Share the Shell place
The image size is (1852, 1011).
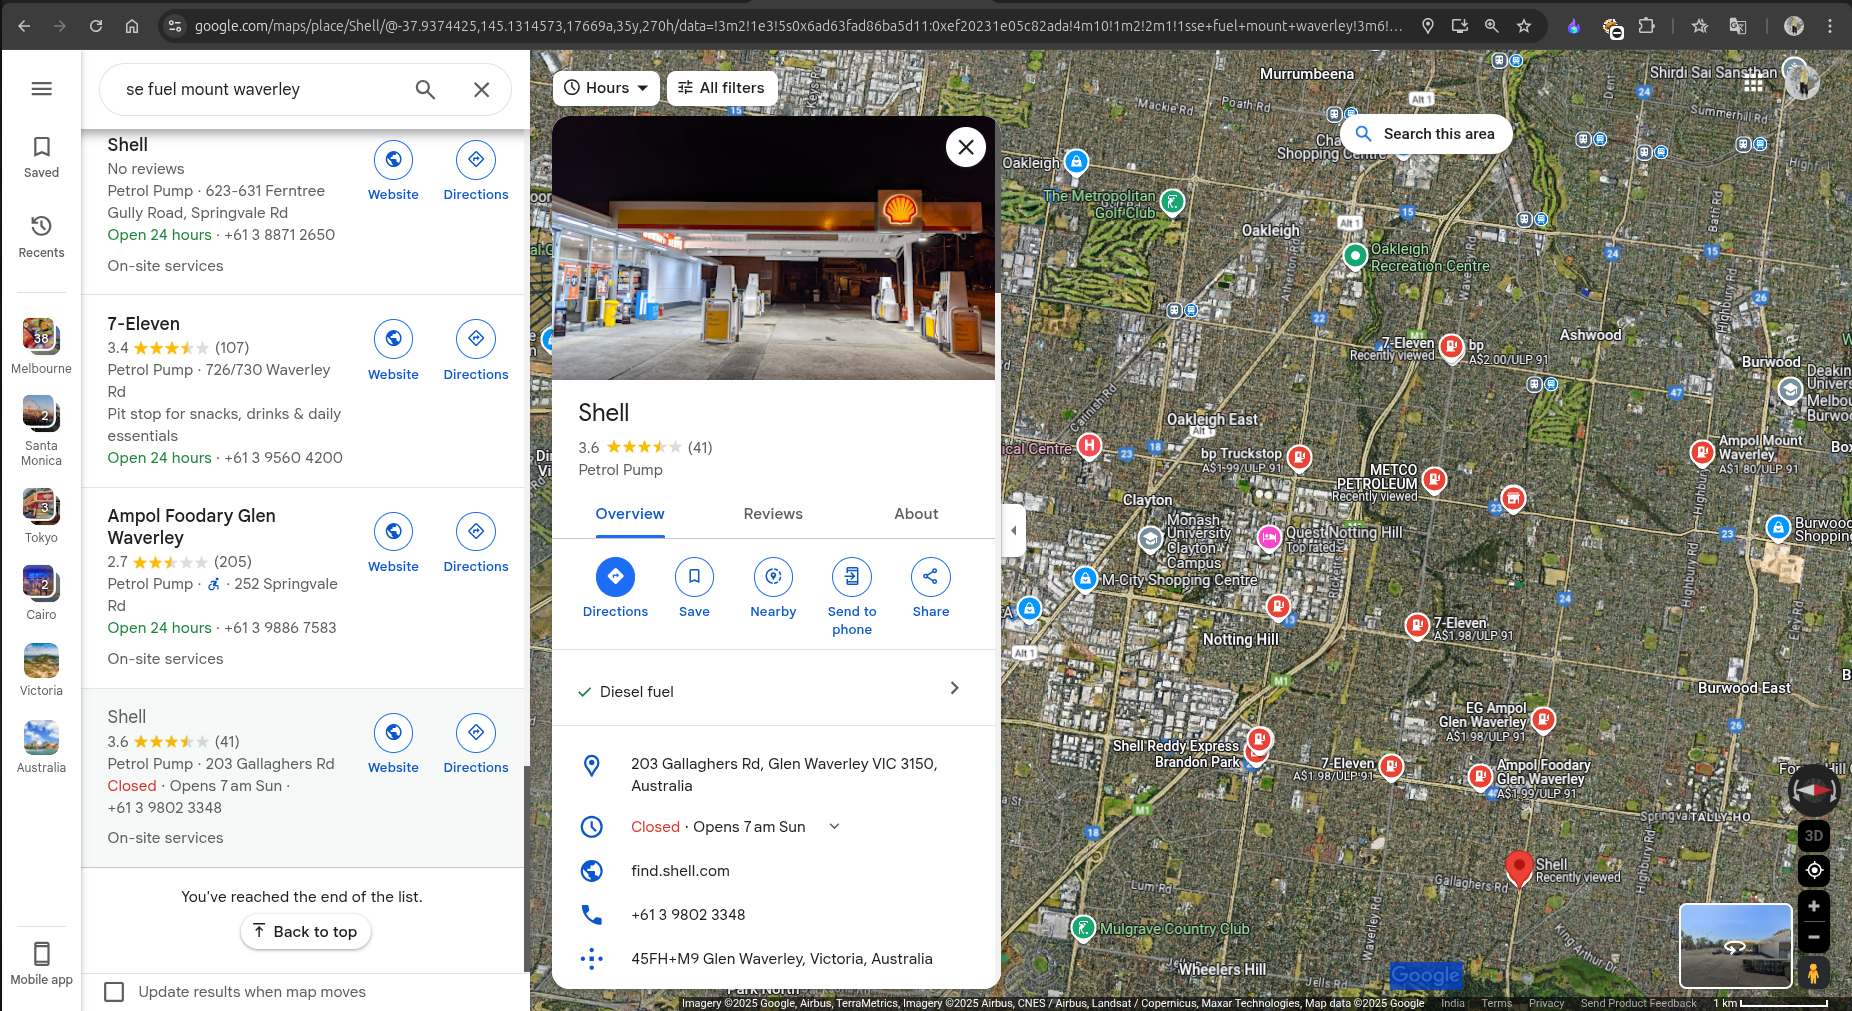coord(931,588)
